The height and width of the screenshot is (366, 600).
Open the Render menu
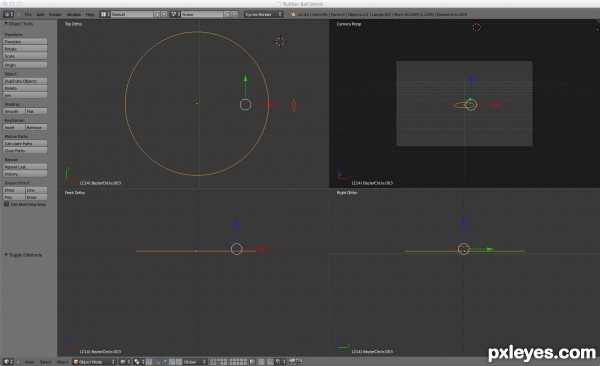click(x=55, y=15)
